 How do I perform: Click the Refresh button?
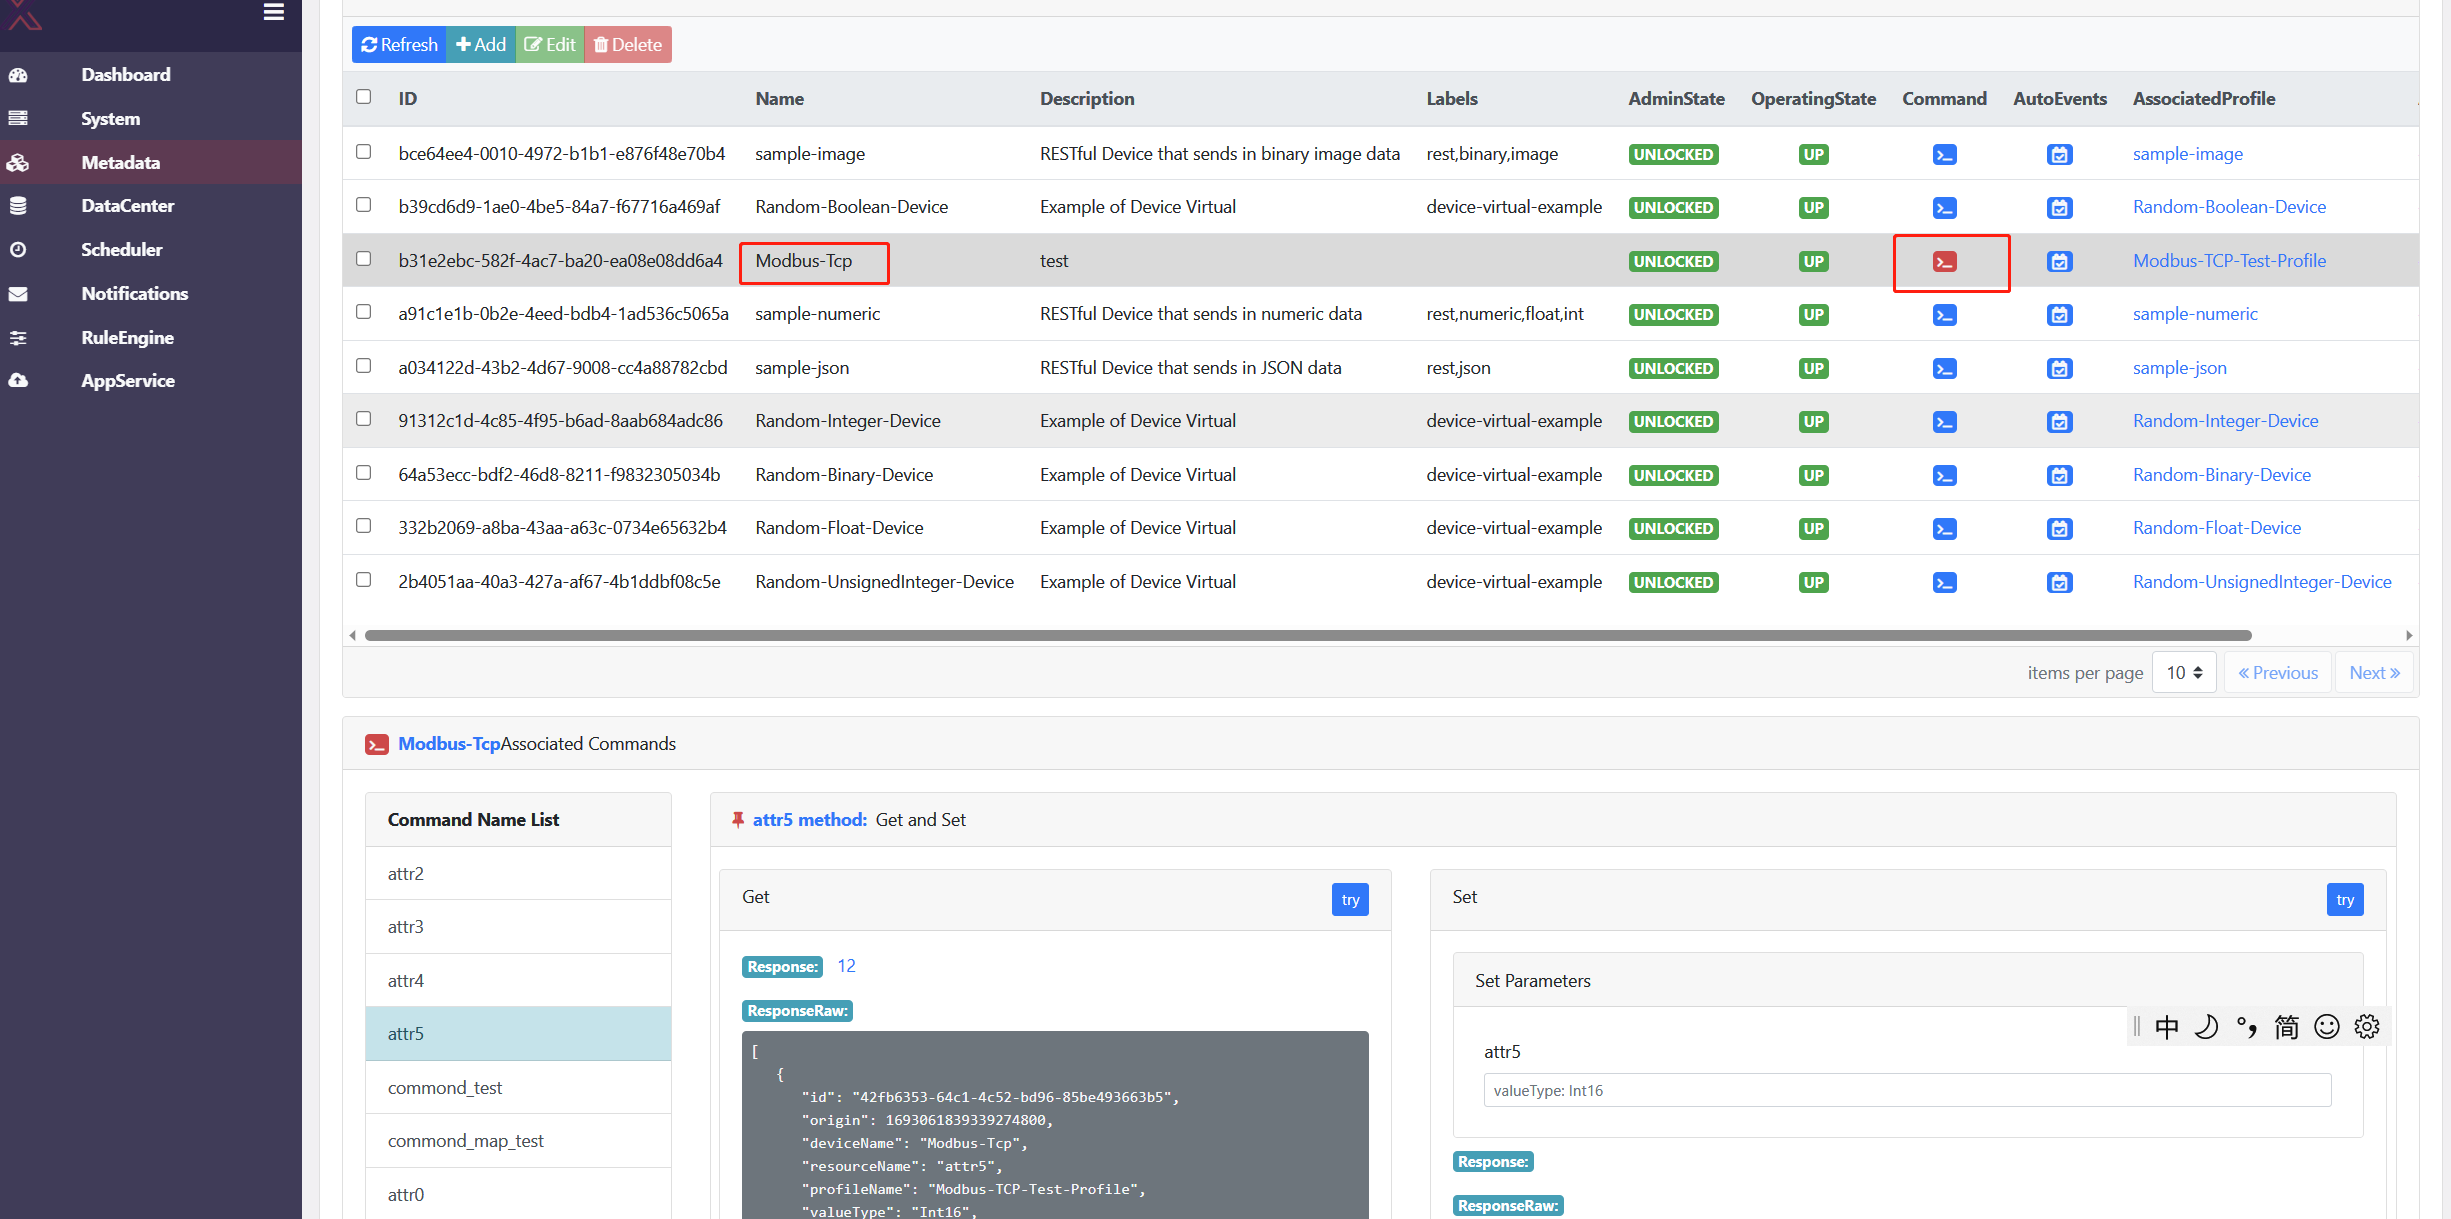point(398,44)
